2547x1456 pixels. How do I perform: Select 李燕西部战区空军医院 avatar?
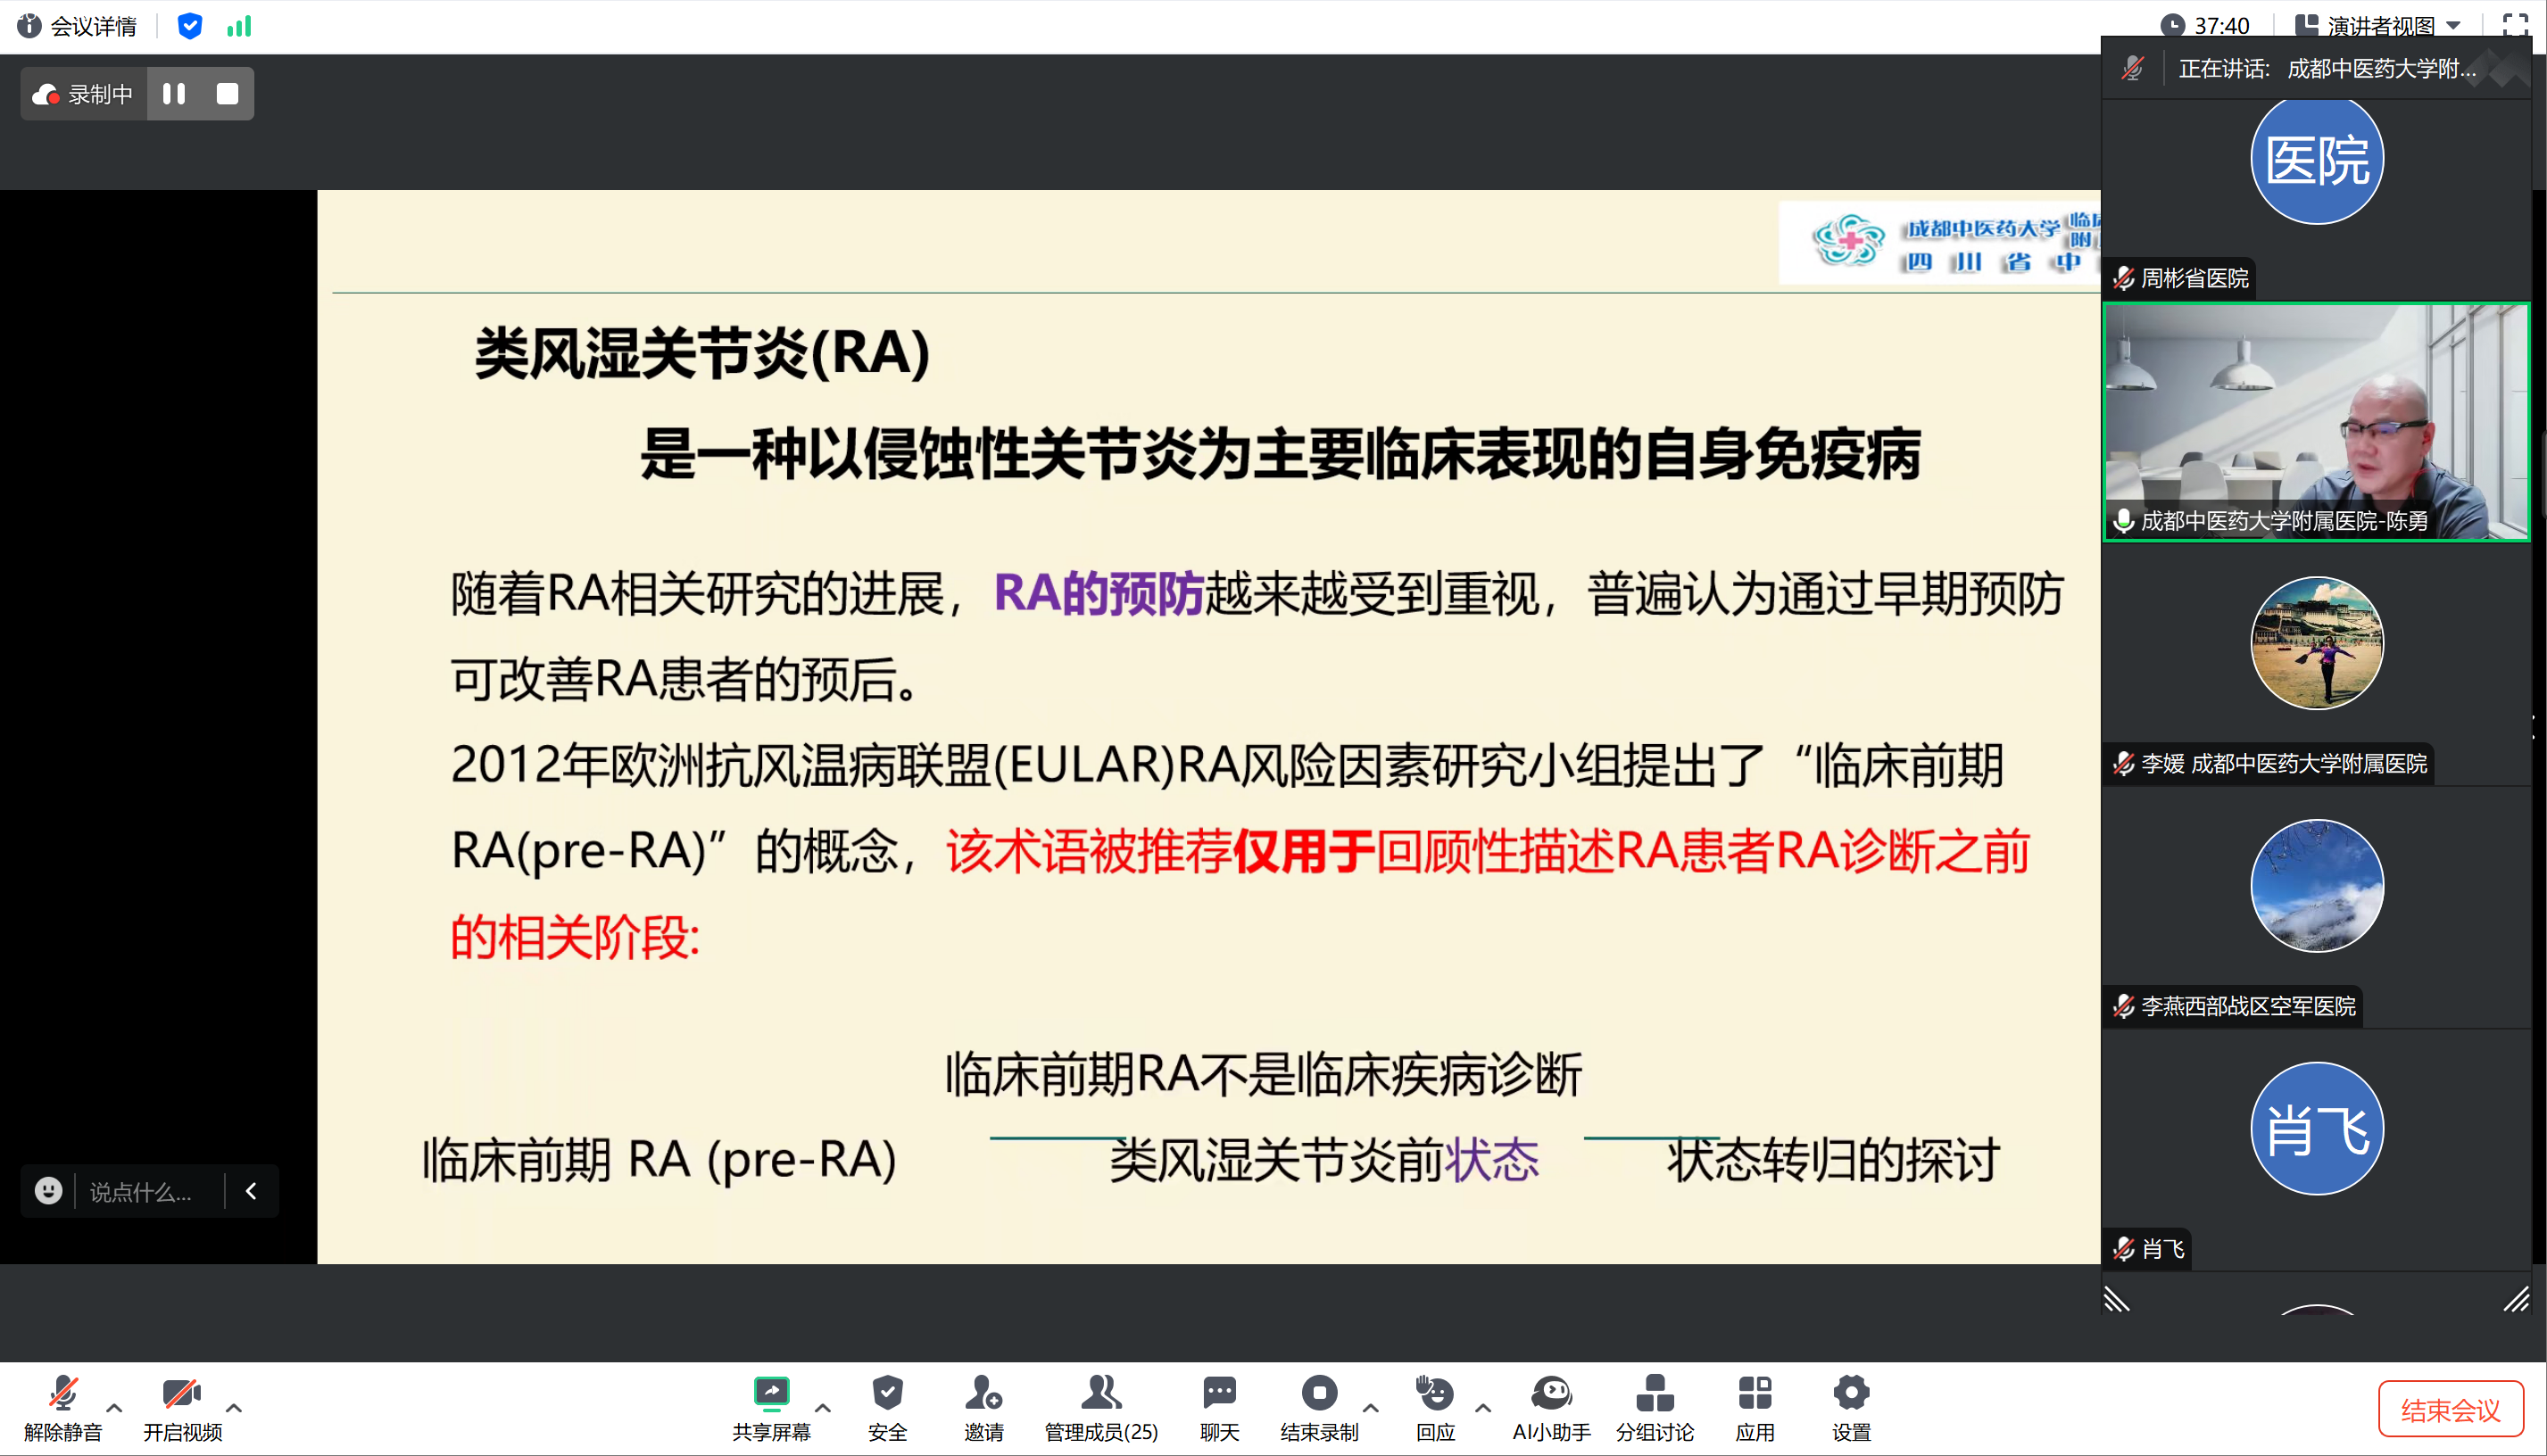click(2316, 885)
